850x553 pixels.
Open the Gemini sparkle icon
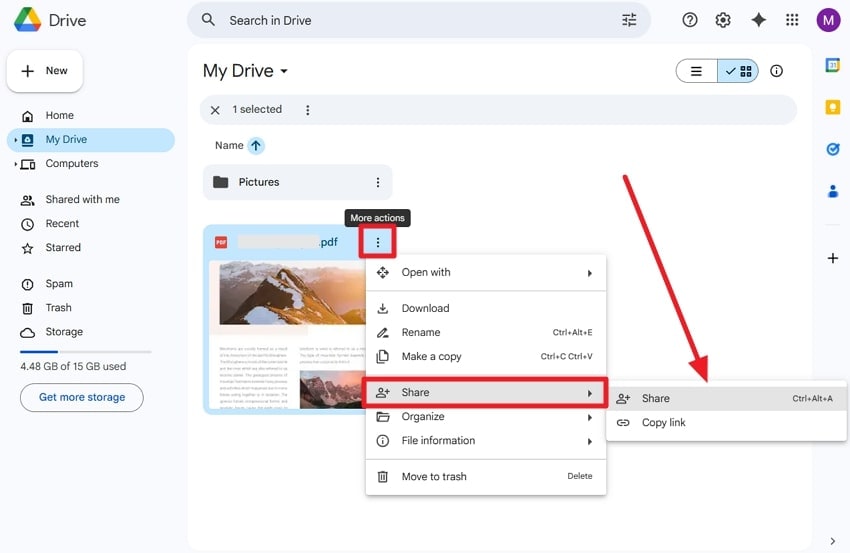pyautogui.click(x=758, y=21)
